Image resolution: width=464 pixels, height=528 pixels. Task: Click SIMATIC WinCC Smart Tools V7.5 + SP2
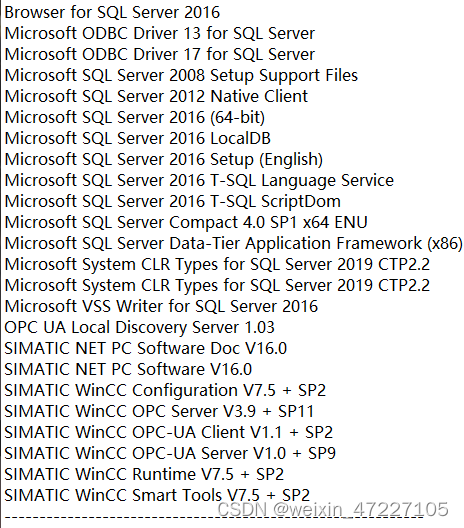point(157,495)
